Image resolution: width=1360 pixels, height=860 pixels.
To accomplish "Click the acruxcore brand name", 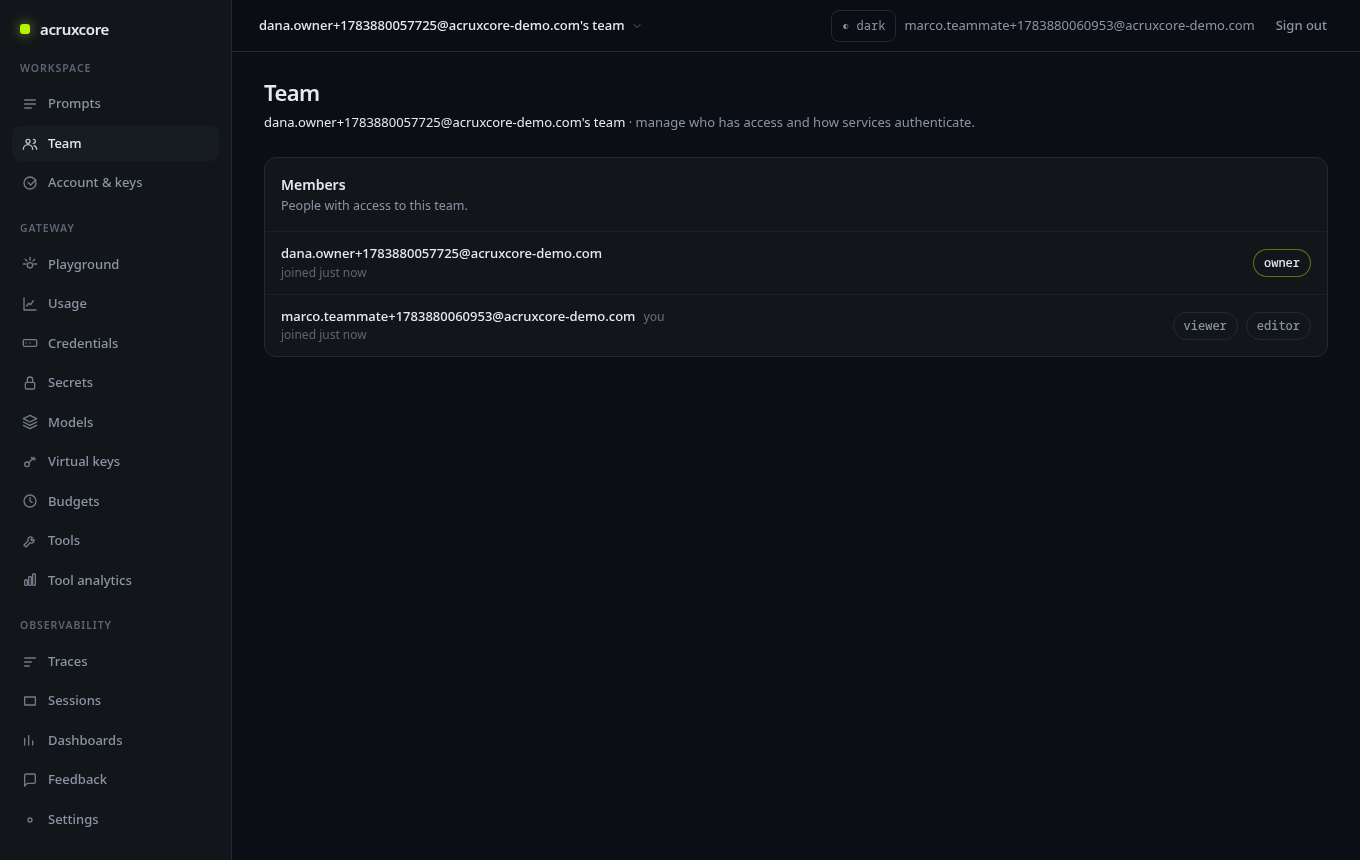I will [75, 30].
